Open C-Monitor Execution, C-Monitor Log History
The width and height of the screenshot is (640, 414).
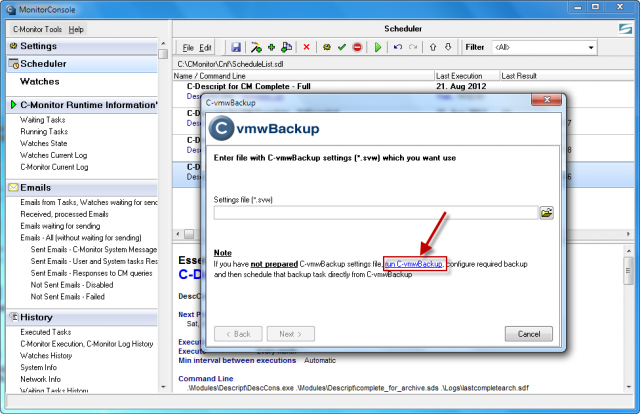(87, 344)
